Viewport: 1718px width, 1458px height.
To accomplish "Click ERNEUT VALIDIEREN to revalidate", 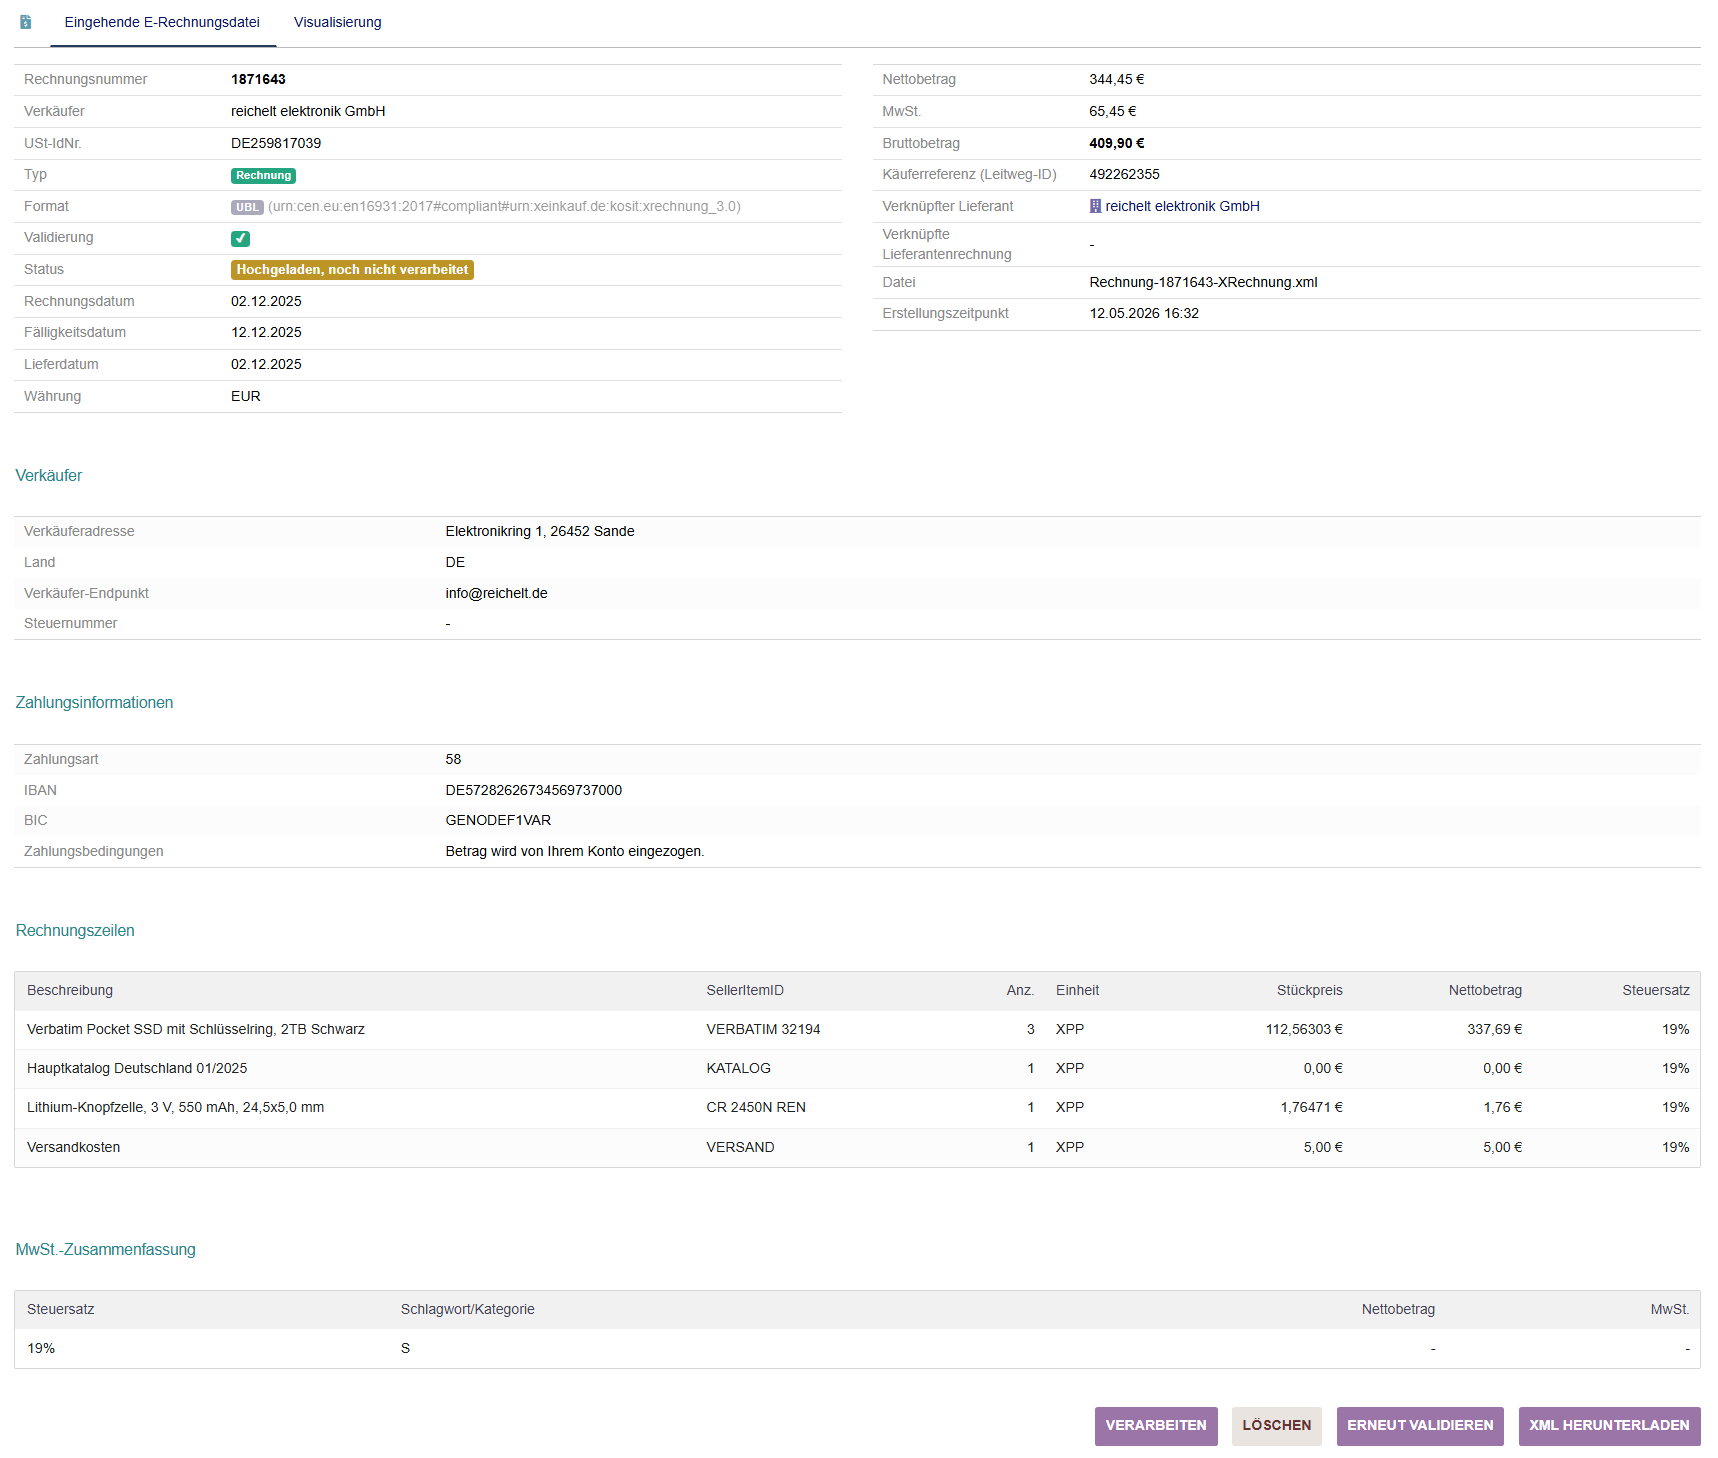I will tap(1420, 1426).
